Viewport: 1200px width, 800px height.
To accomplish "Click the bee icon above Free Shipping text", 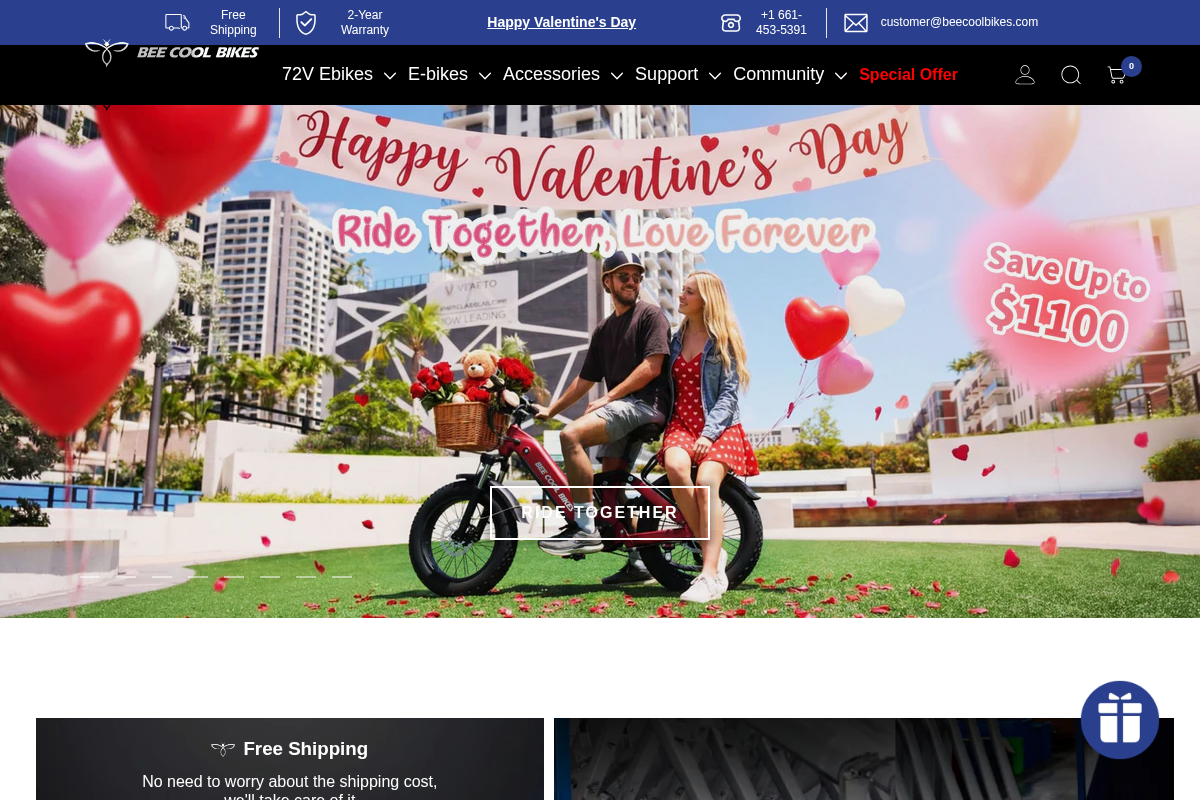I will [222, 748].
